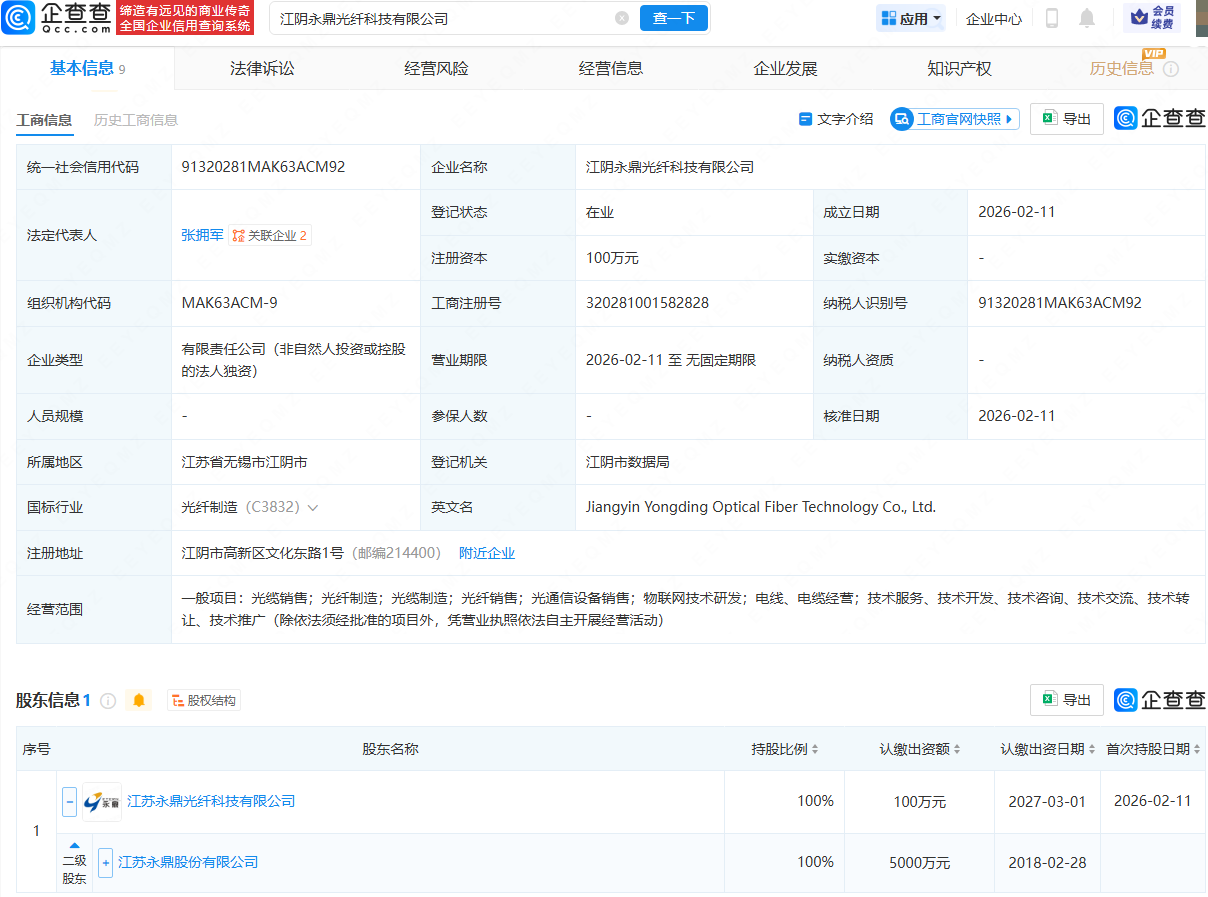Expand 江苏永鼎股份有限公司 using the plus control
The image size is (1208, 897).
point(105,862)
